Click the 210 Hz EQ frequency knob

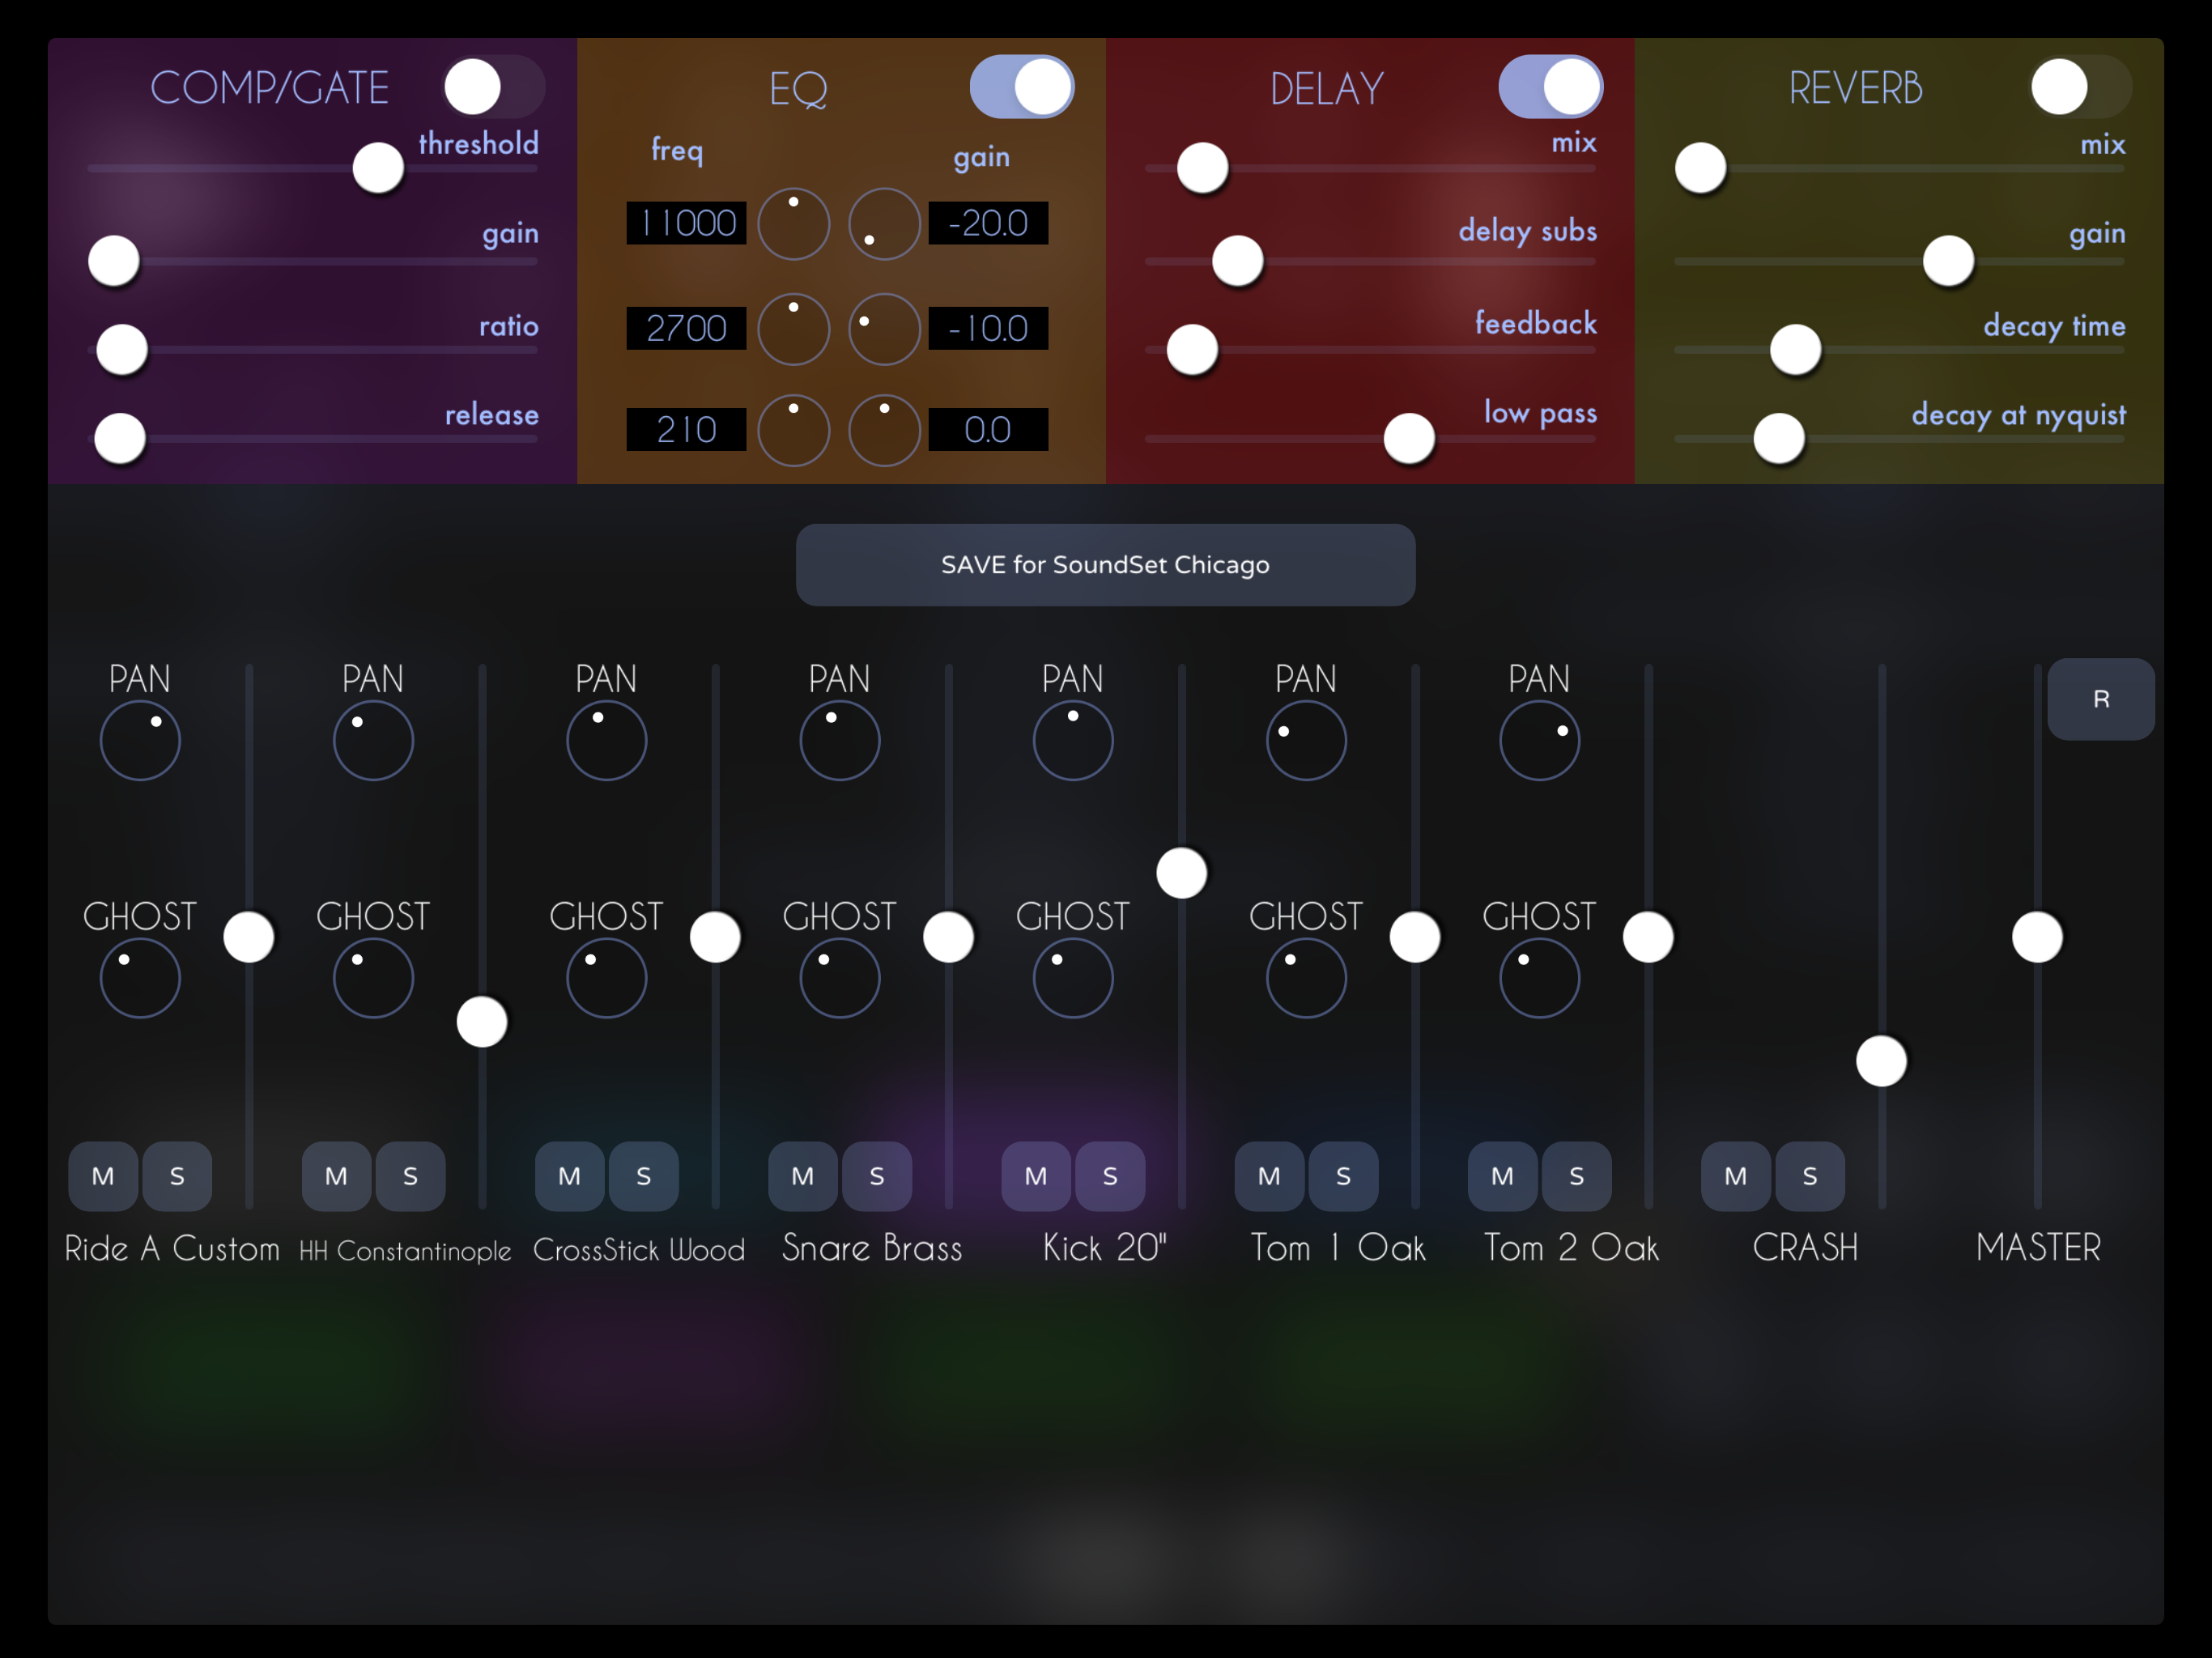(793, 430)
